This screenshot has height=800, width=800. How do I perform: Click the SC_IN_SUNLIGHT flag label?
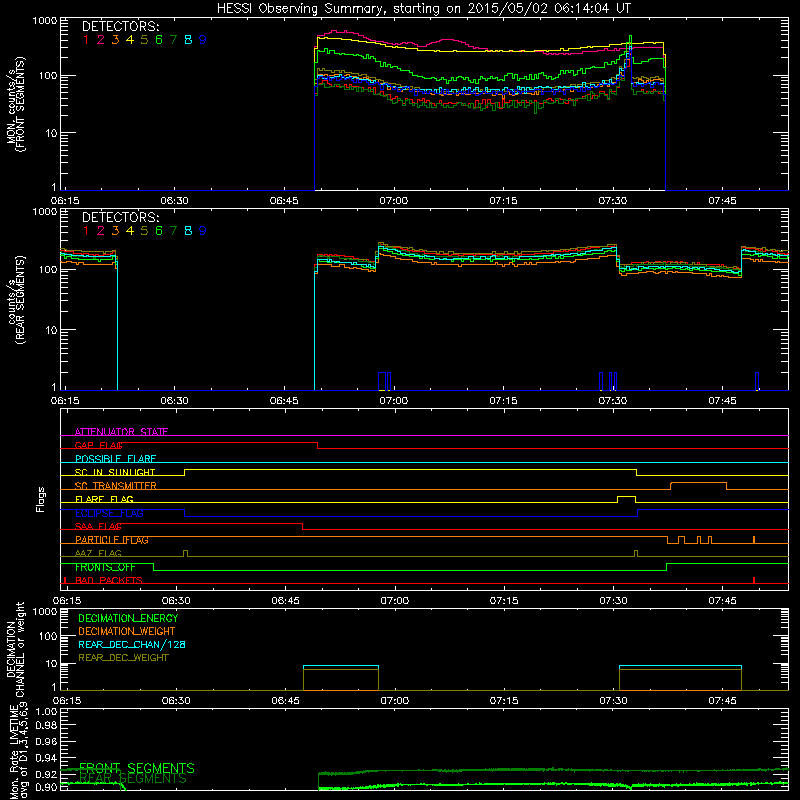115,472
